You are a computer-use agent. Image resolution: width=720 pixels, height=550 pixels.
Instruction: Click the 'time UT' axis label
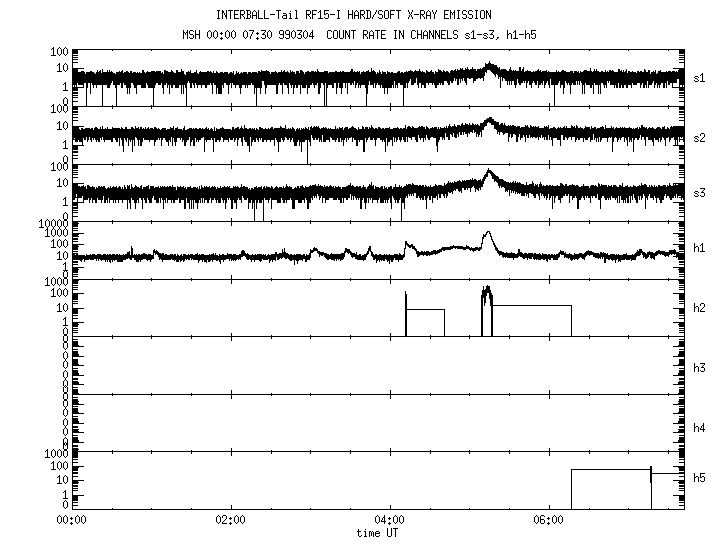[x=378, y=532]
